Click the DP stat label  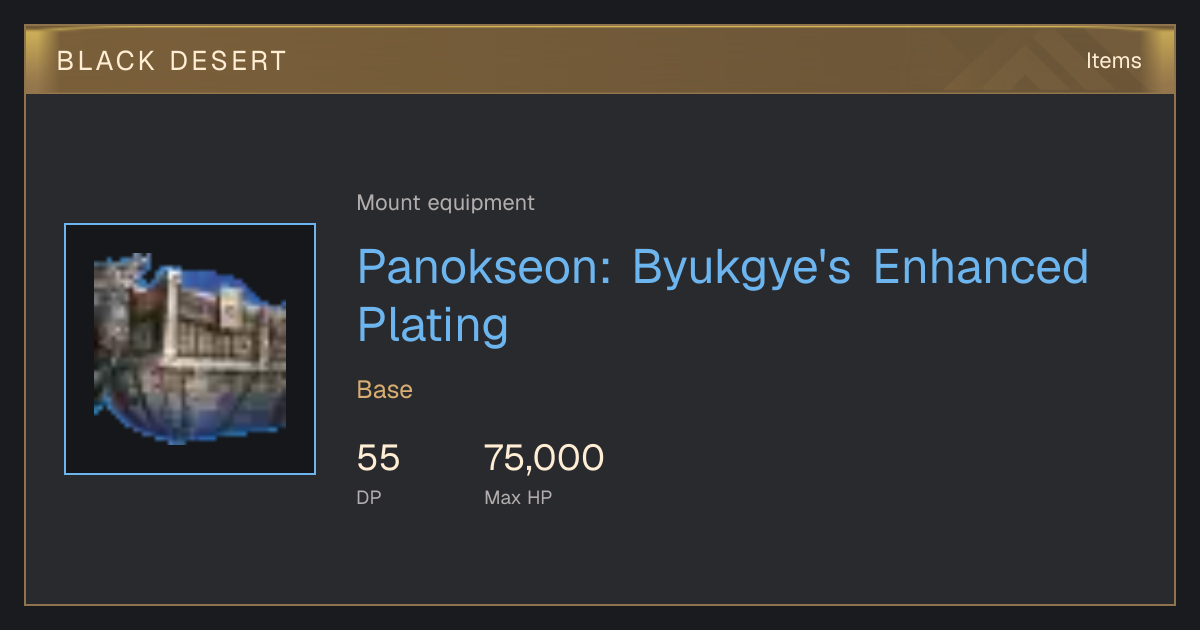[x=369, y=497]
